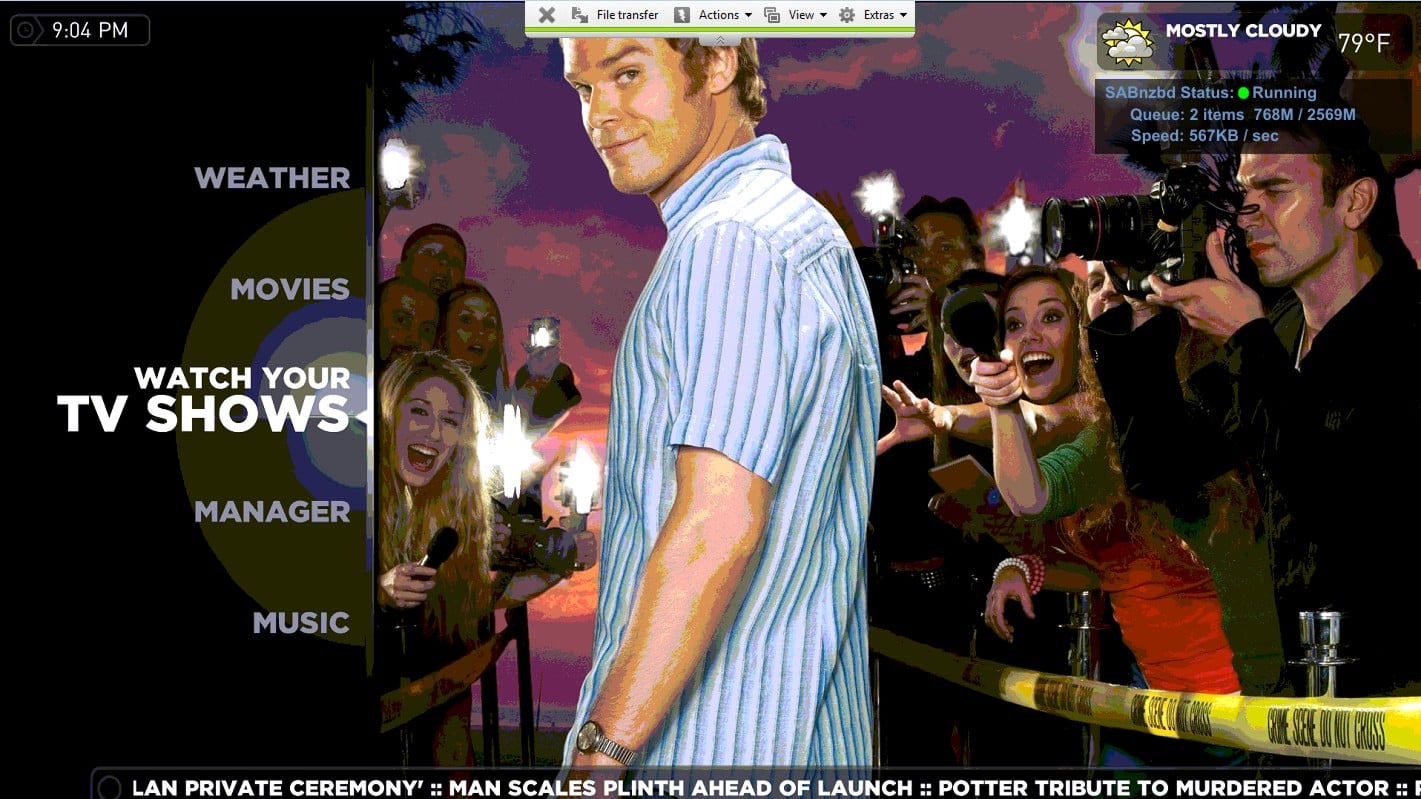This screenshot has width=1421, height=799.
Task: Click the round icon starting the news ticker
Action: [x=110, y=788]
